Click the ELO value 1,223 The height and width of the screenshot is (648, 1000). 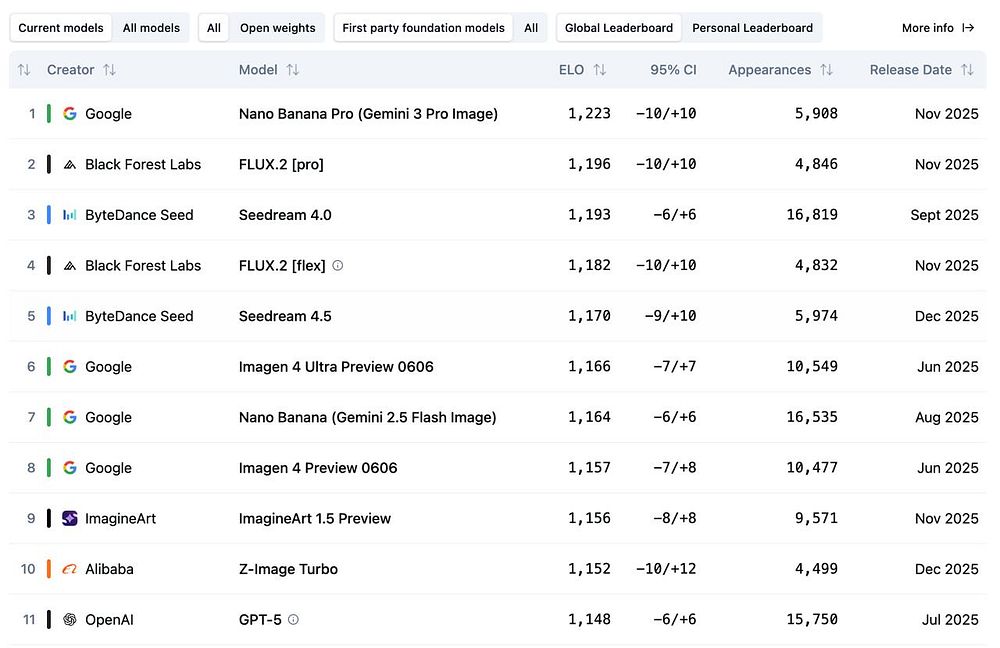click(589, 114)
